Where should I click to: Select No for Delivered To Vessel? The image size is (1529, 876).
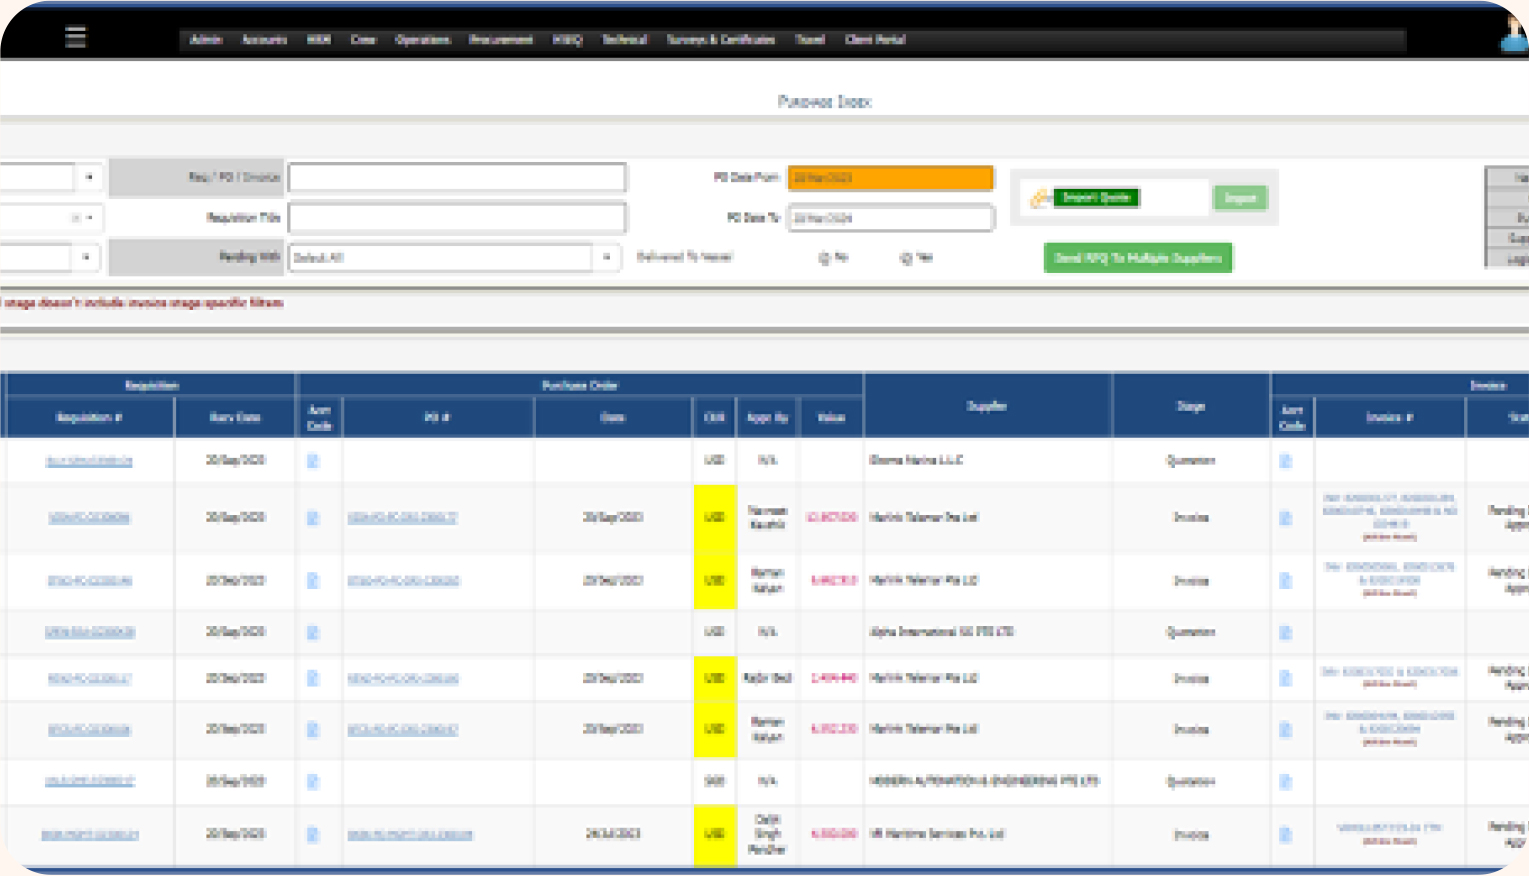[825, 258]
